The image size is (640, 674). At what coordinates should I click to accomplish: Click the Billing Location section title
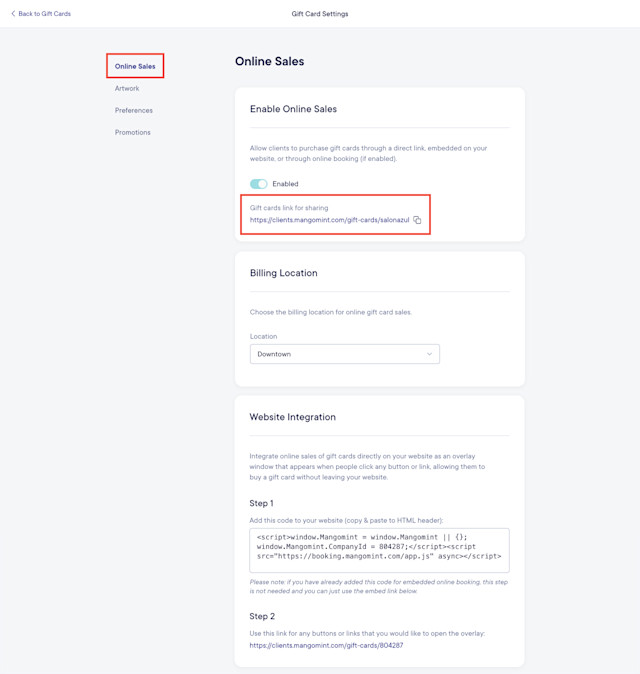click(284, 273)
